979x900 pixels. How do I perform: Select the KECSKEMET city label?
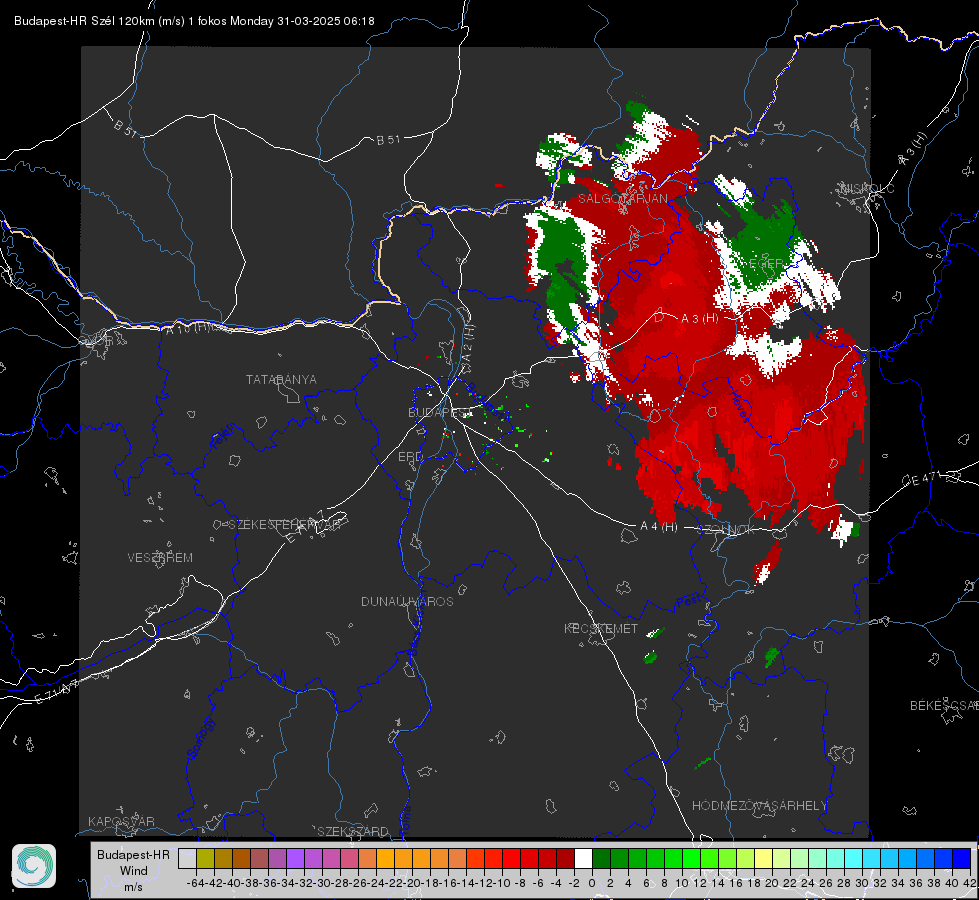tap(601, 629)
